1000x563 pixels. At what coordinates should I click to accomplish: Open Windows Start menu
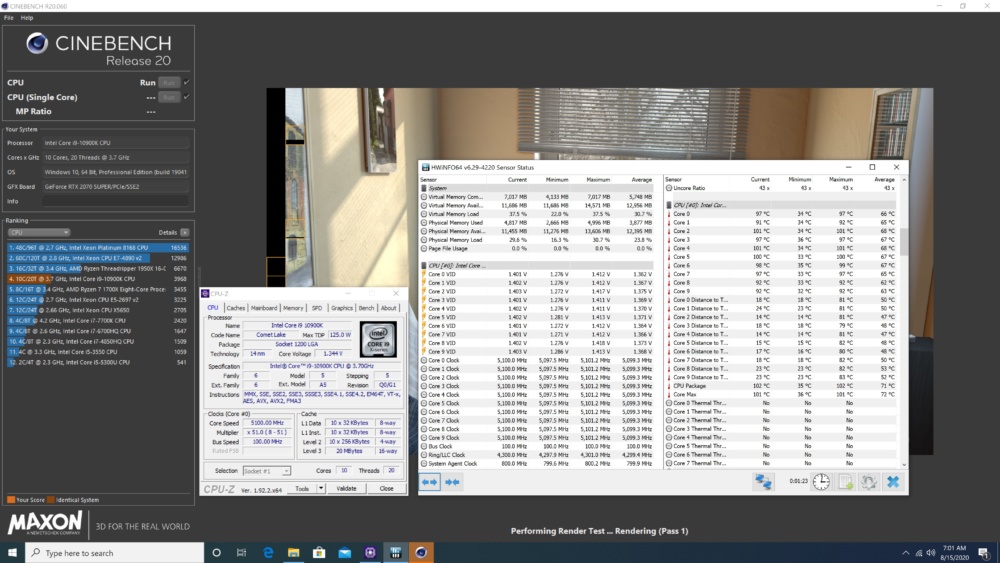12,553
